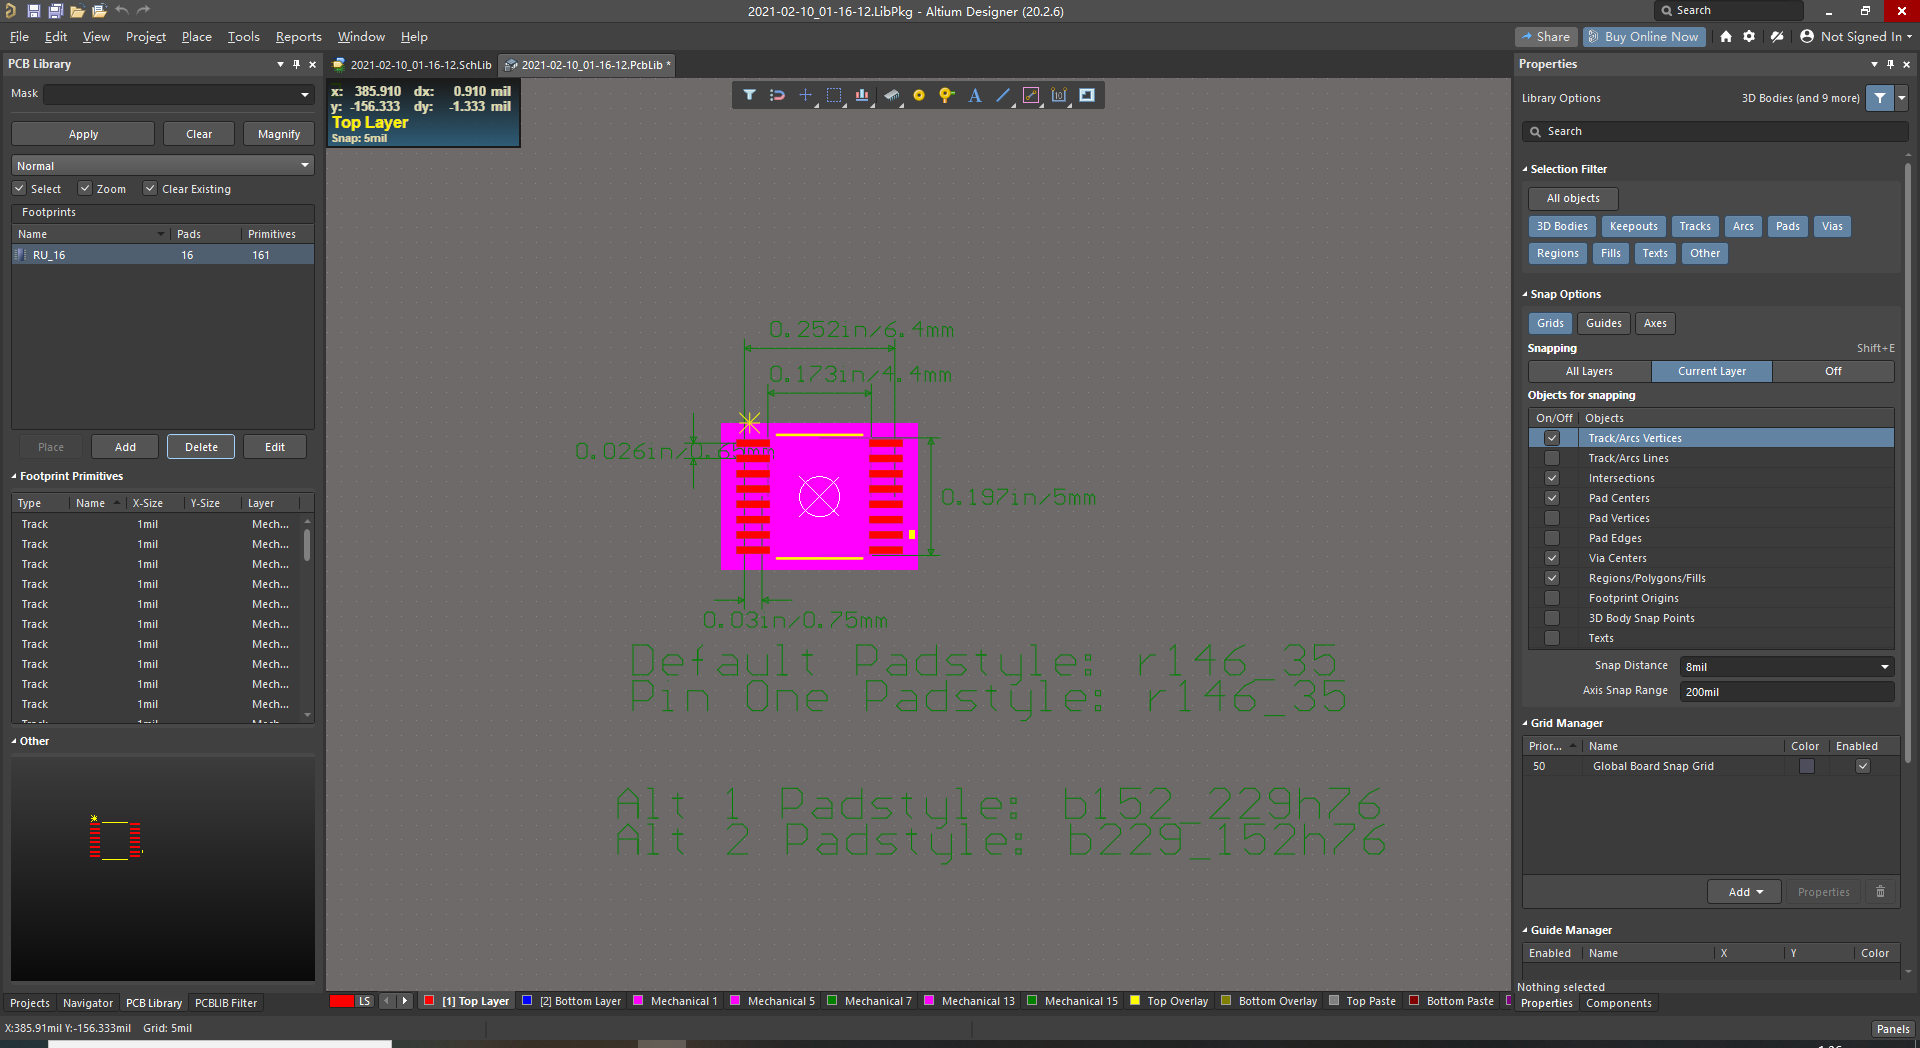
Task: Click the Share button
Action: click(x=1546, y=37)
